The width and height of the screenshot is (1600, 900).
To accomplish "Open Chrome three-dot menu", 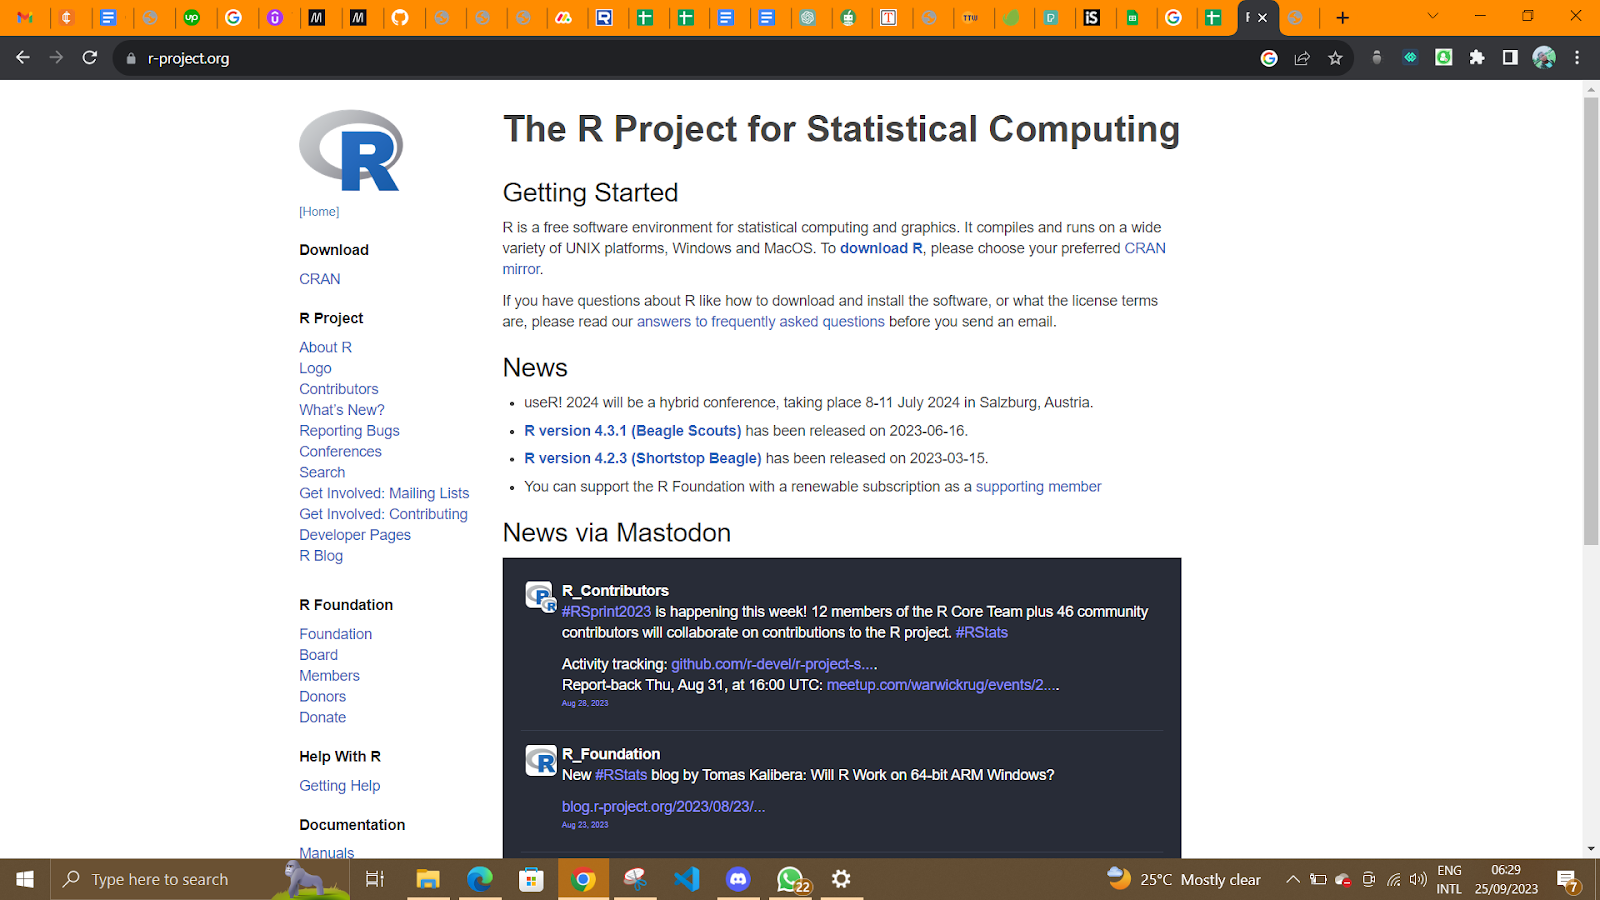I will [x=1577, y=58].
